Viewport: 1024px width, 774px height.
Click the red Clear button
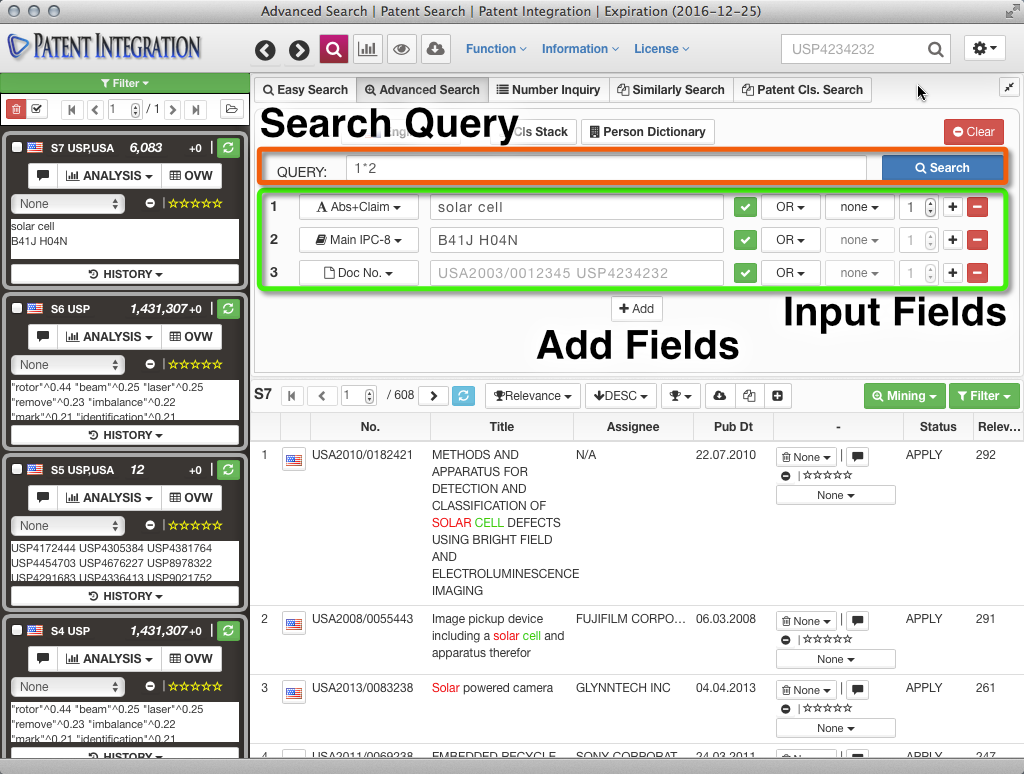974,132
